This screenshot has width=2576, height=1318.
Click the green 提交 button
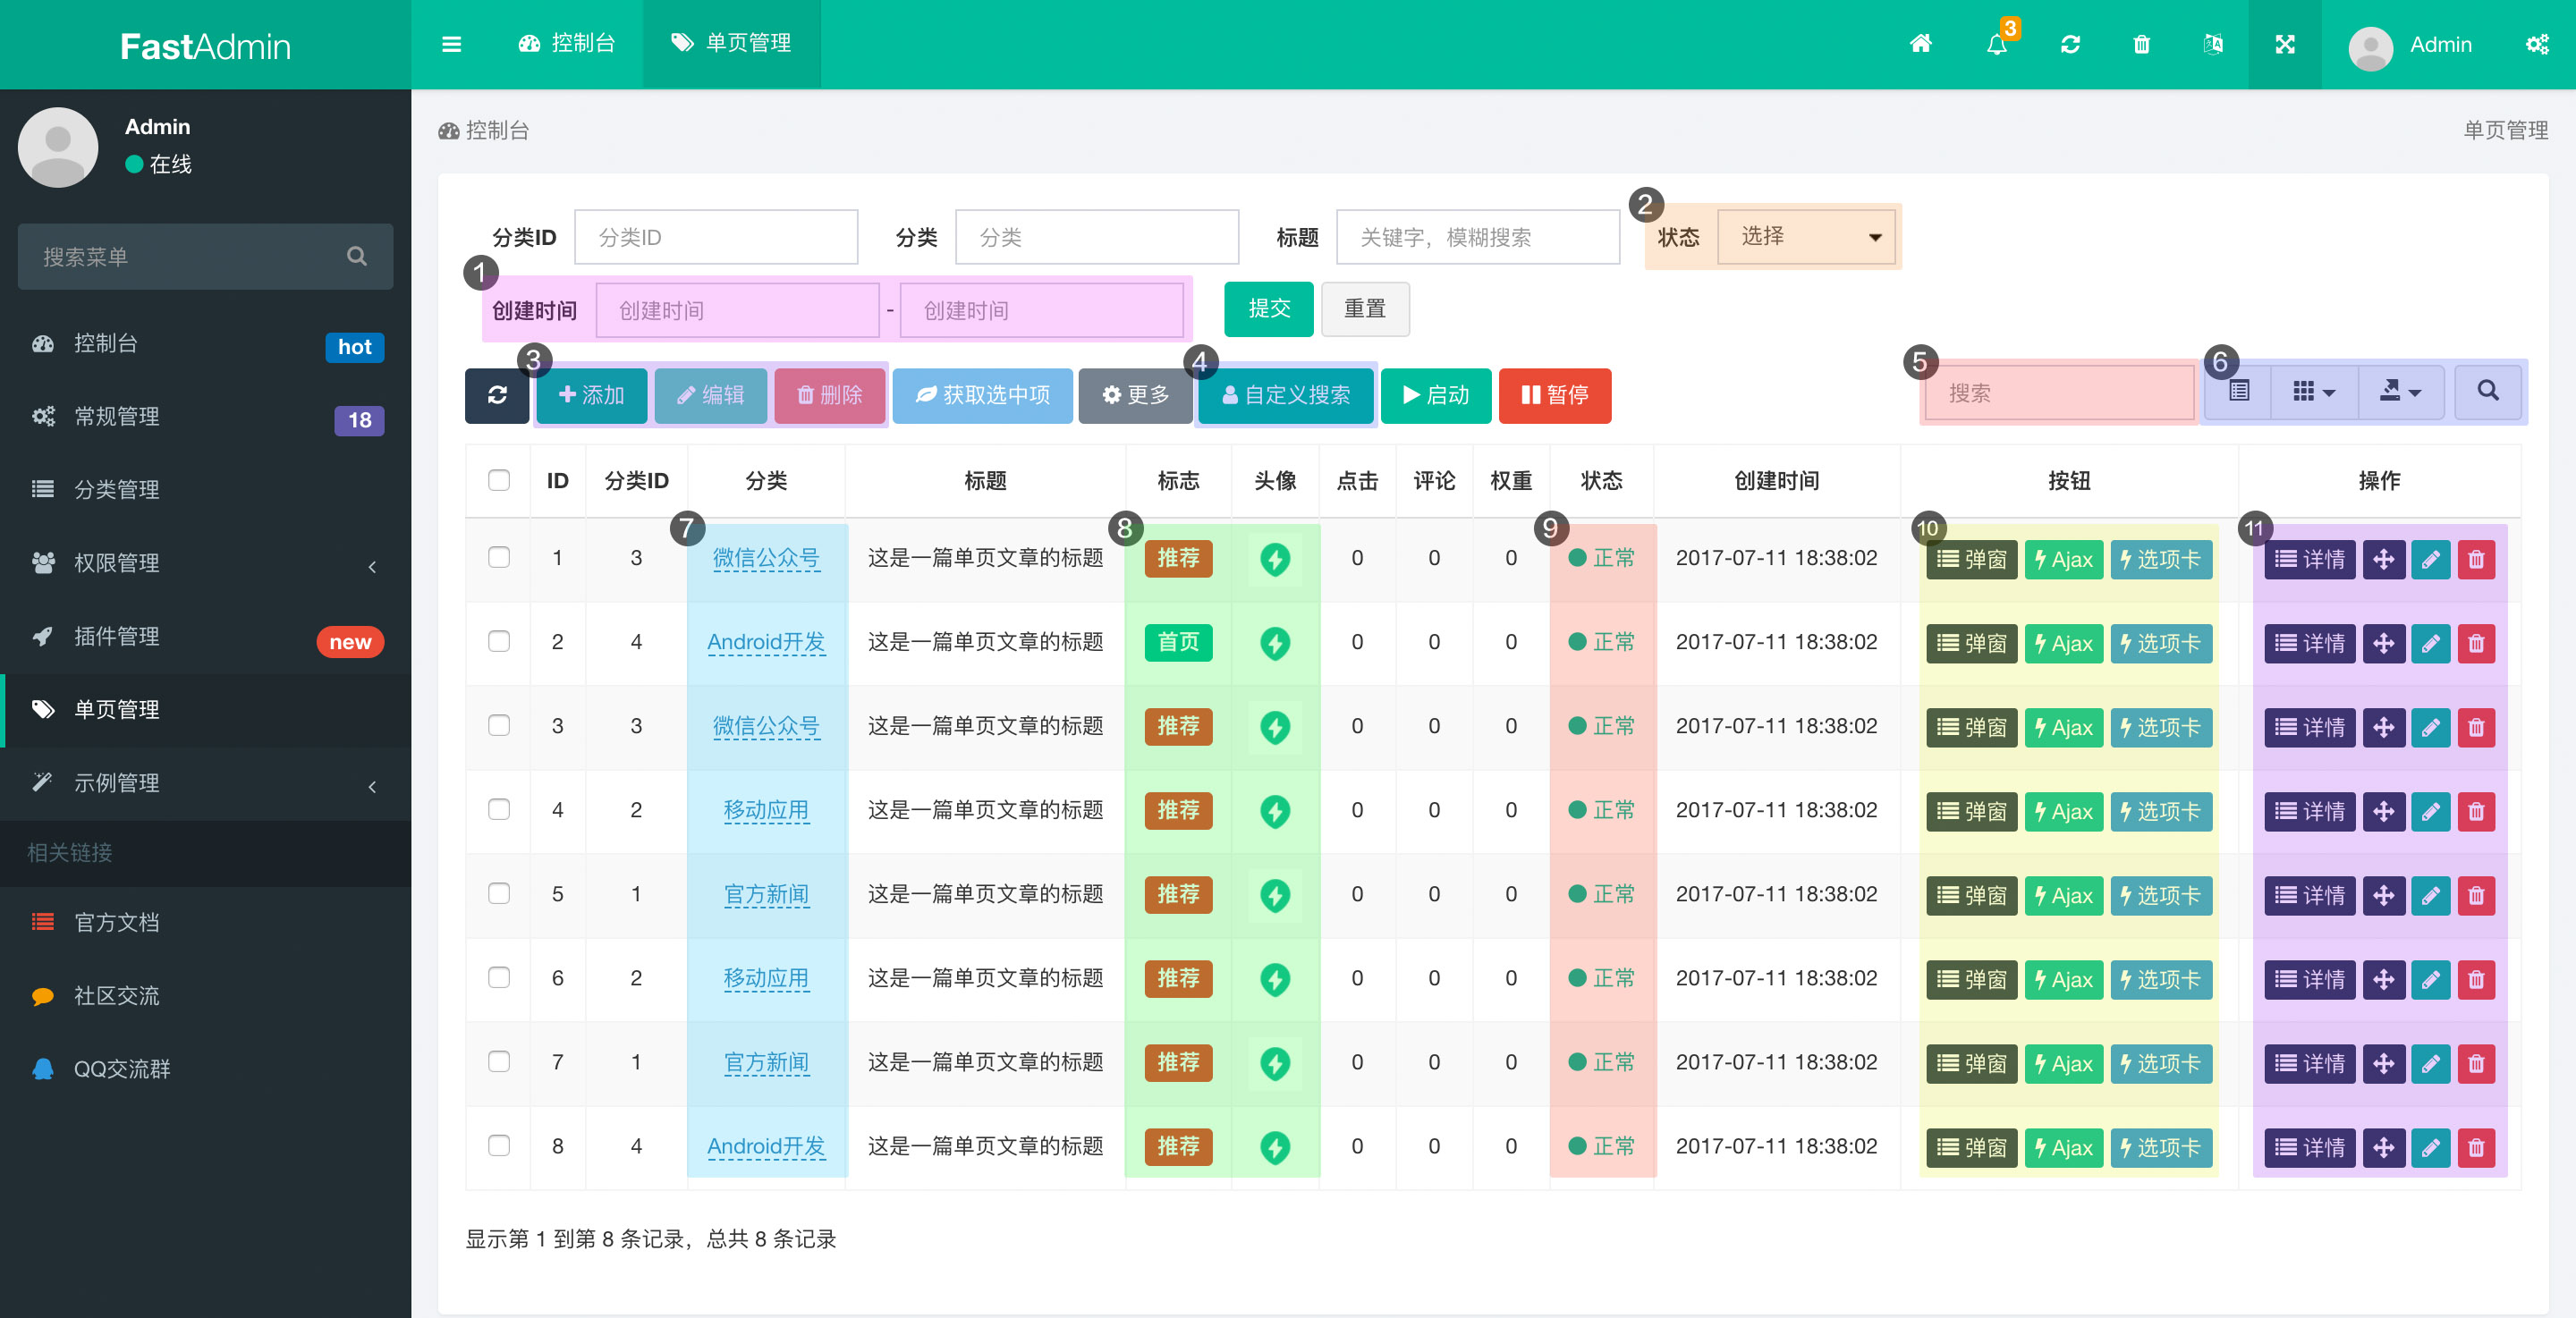[1268, 309]
